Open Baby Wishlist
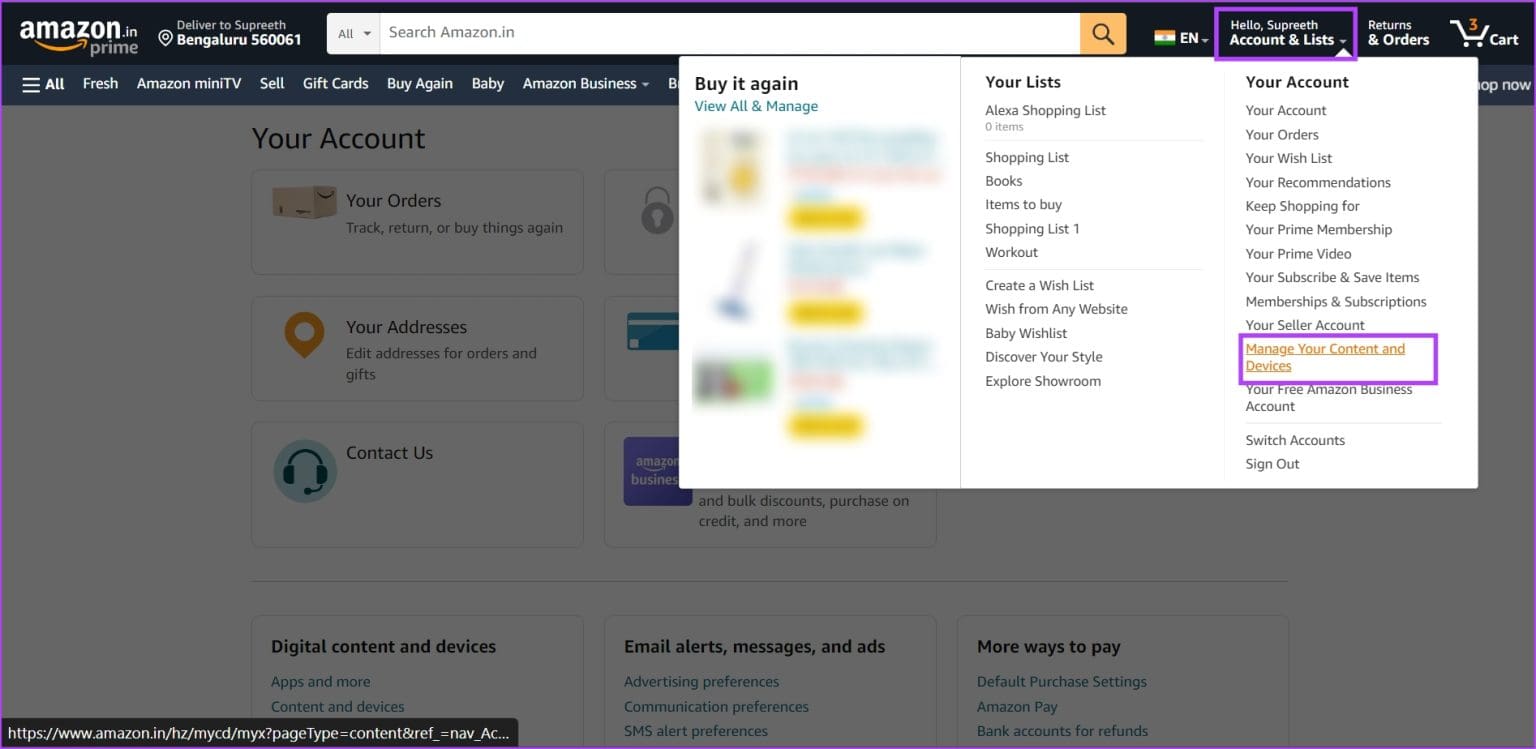The height and width of the screenshot is (749, 1536). [x=1026, y=334]
